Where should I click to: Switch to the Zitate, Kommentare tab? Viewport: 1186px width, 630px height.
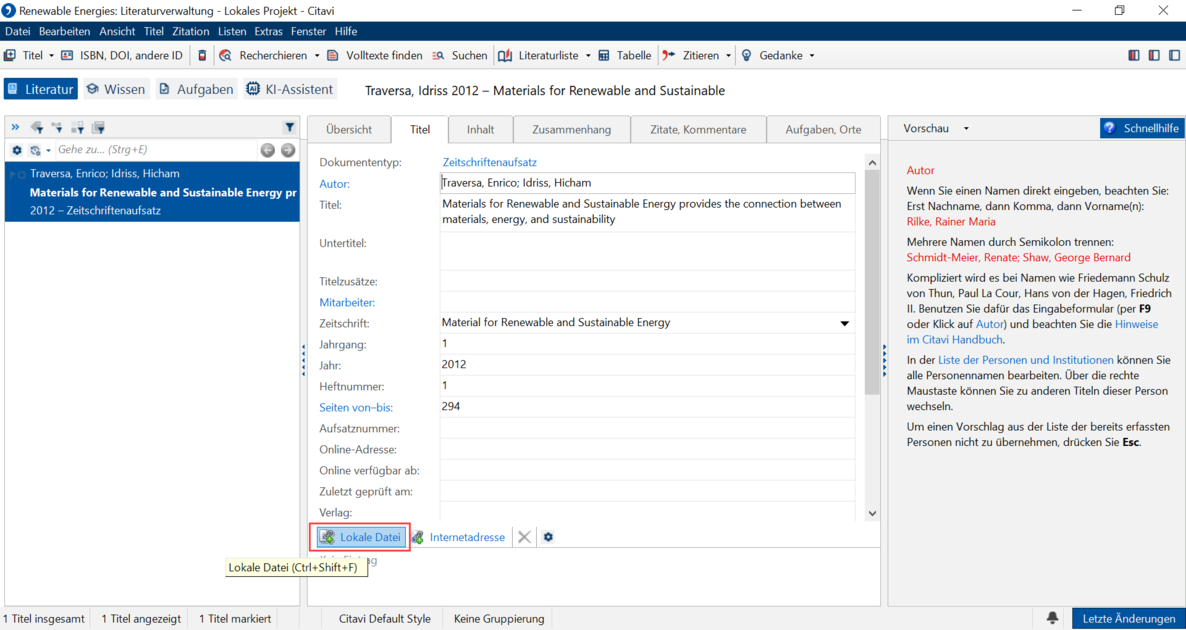pyautogui.click(x=698, y=129)
